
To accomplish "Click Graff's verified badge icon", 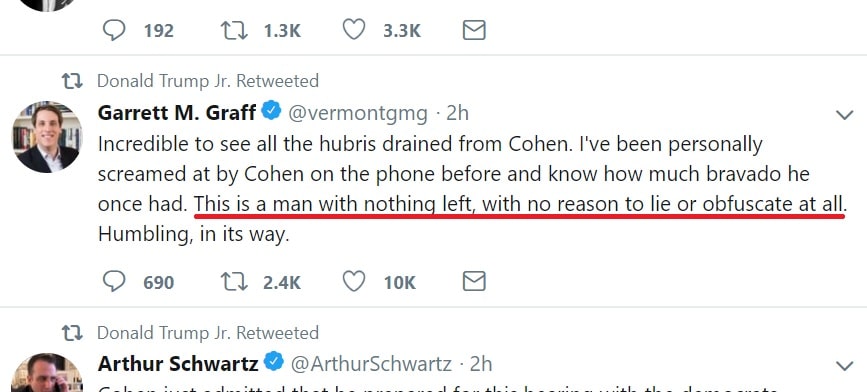I will coord(271,111).
